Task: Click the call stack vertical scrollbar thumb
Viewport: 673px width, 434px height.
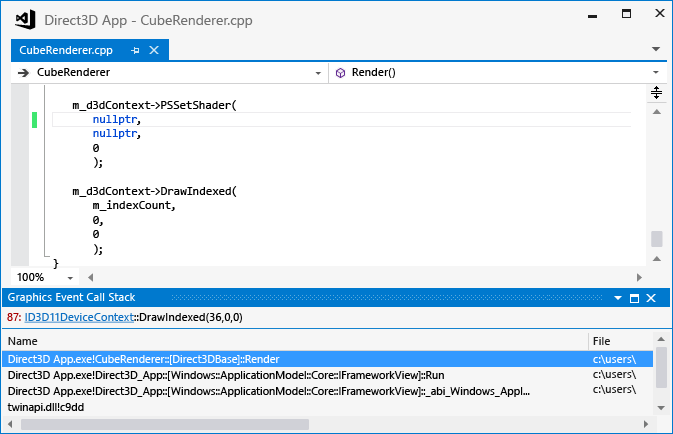Action: 661,367
